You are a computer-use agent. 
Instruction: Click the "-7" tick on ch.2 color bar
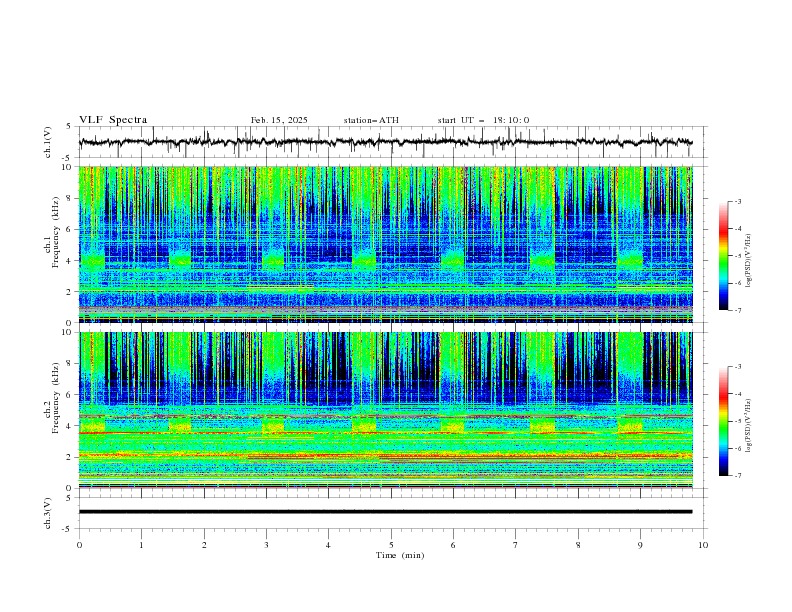click(x=738, y=475)
